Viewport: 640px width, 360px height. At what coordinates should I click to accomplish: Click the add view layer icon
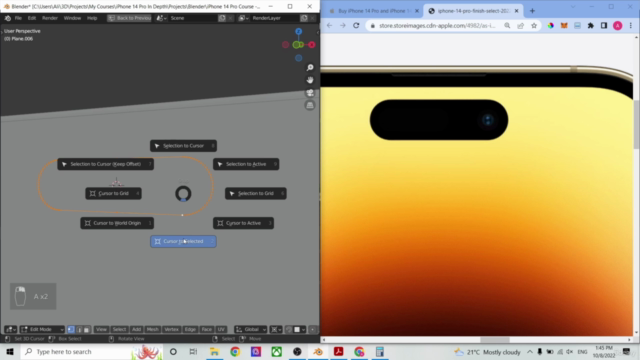tap(304, 18)
